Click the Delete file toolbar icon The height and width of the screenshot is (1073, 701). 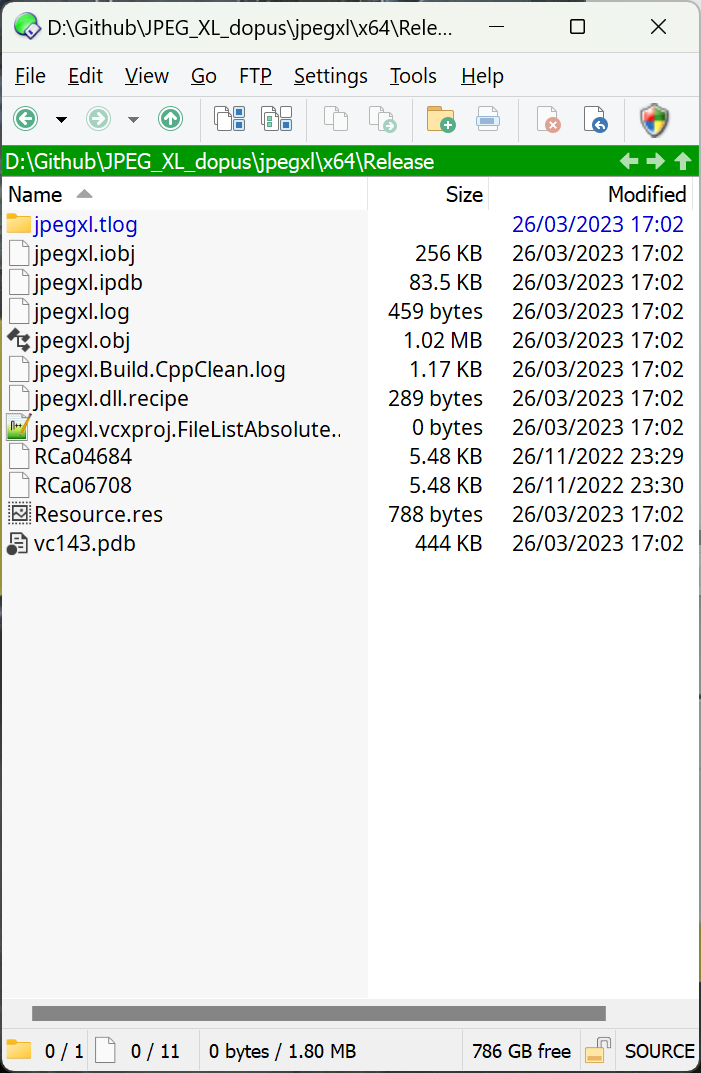pos(548,119)
